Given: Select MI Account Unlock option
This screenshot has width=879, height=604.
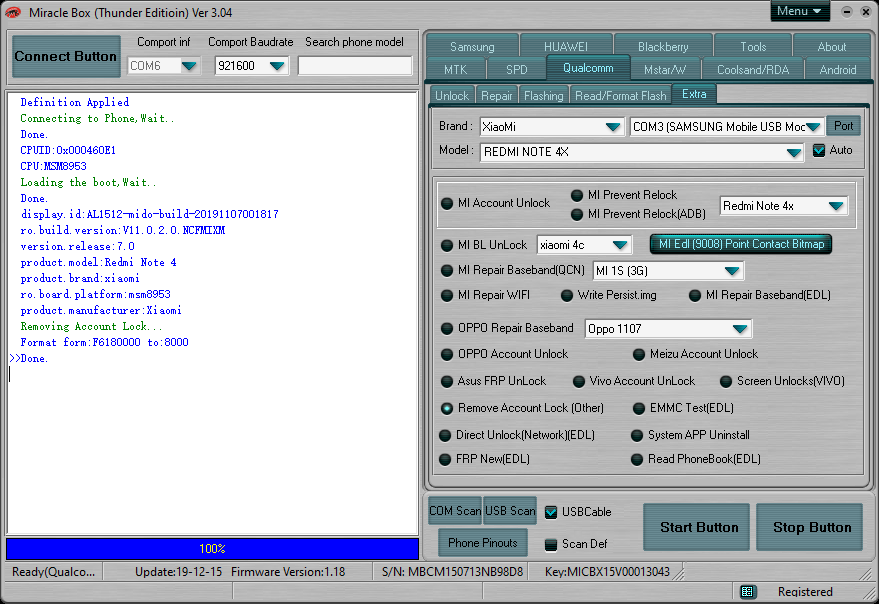Looking at the screenshot, I should click(447, 203).
